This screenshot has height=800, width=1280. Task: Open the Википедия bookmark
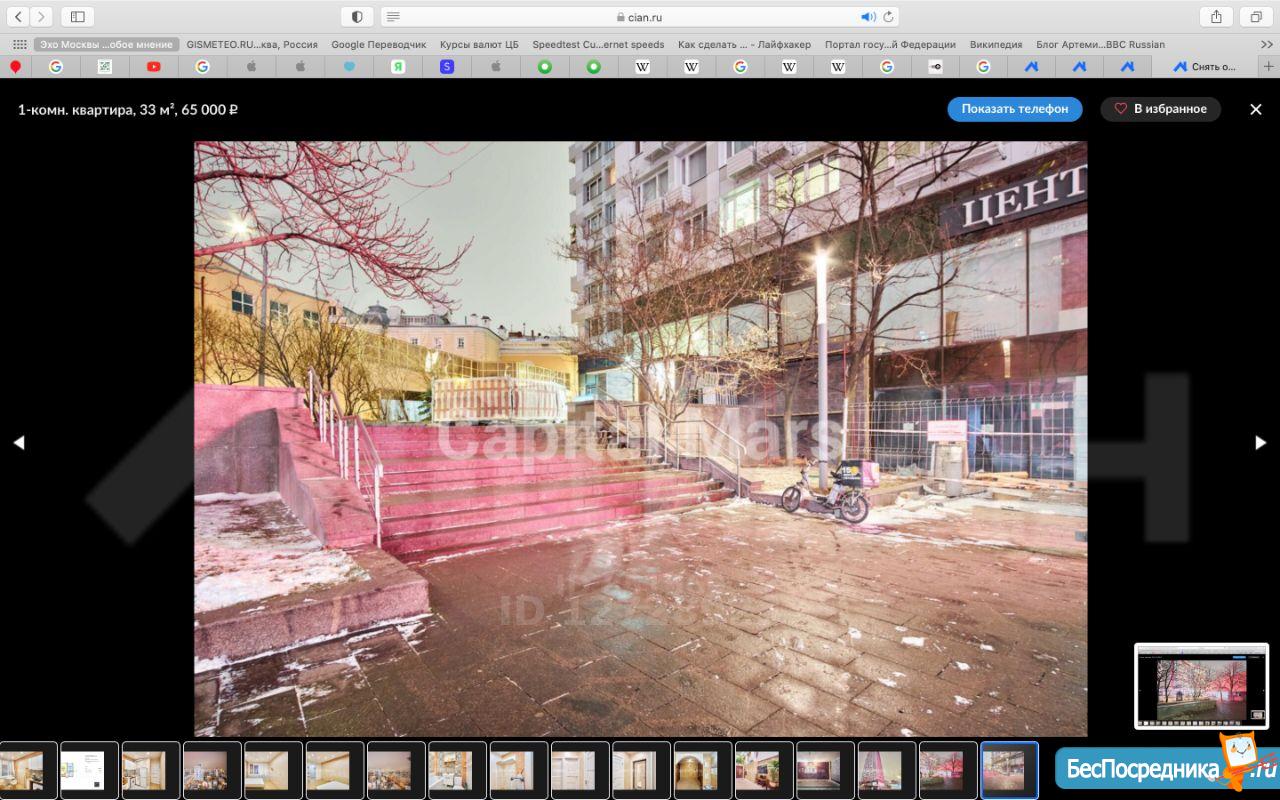[x=995, y=44]
